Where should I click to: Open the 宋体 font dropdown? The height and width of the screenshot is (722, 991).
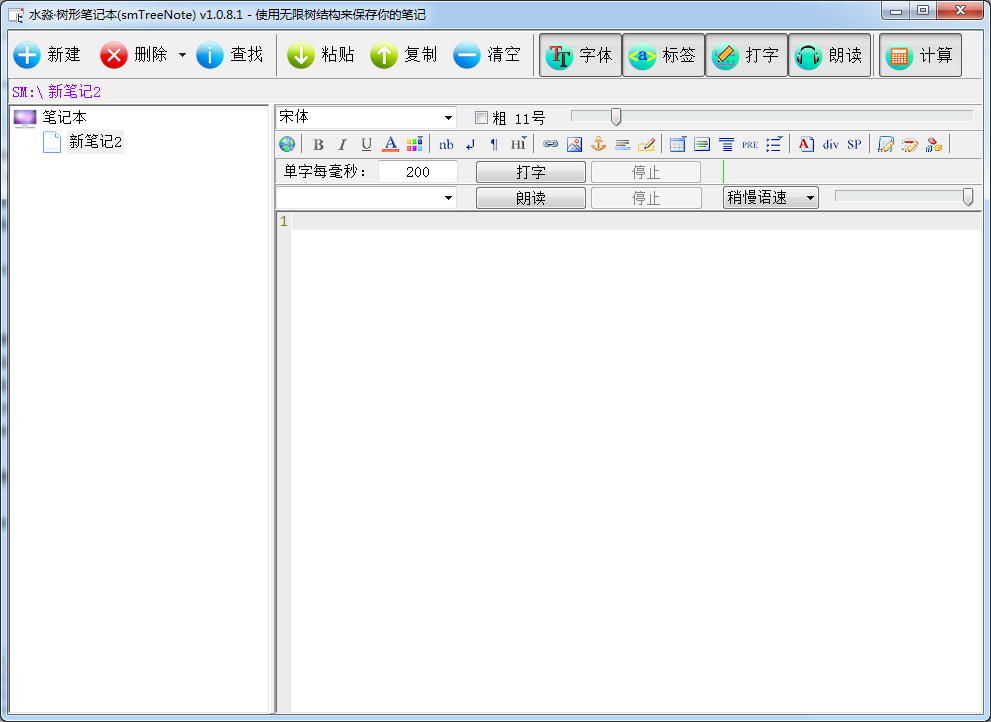[366, 118]
